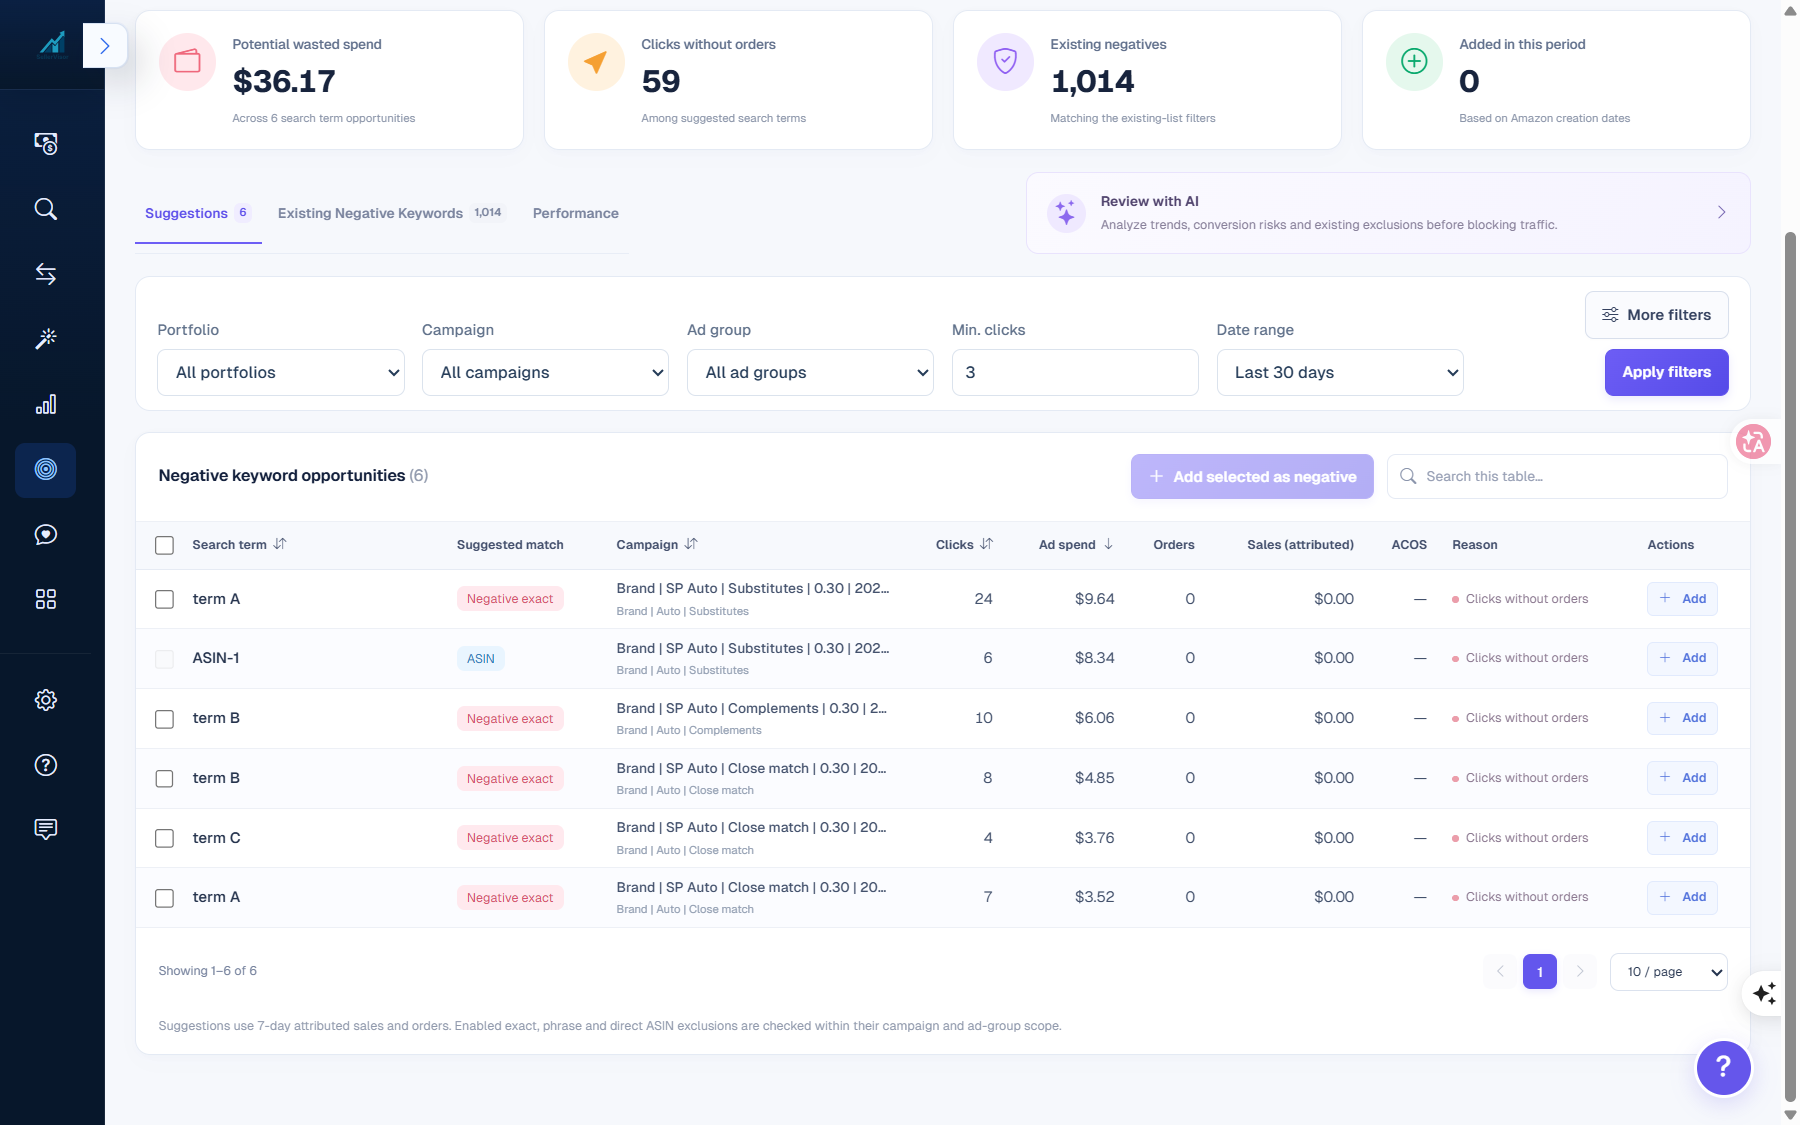Change the 10 / page rows dropdown
The height and width of the screenshot is (1125, 1800).
tap(1668, 972)
